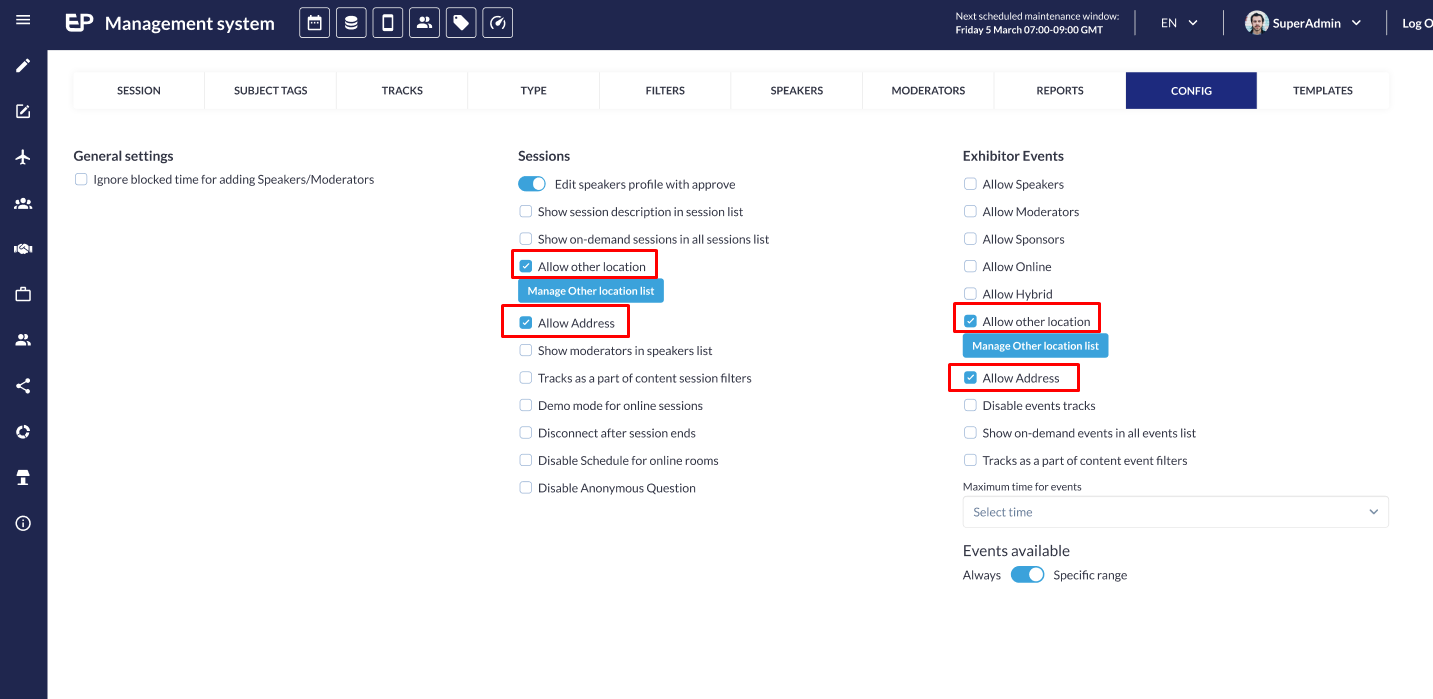
Task: Switch the Events available Always/Specific range toggle
Action: [1027, 575]
